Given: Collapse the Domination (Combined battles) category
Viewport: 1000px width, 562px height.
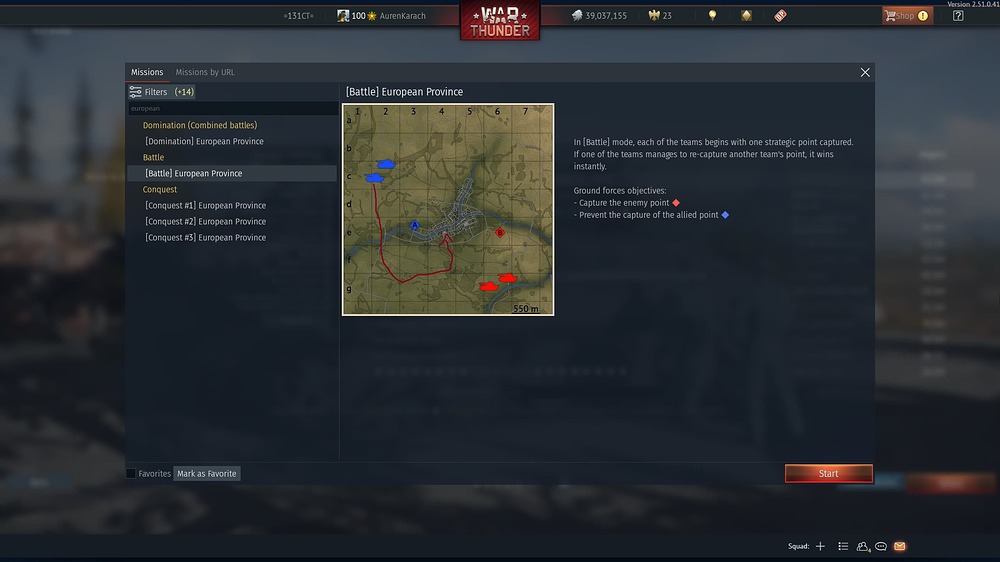Looking at the screenshot, I should pyautogui.click(x=200, y=125).
